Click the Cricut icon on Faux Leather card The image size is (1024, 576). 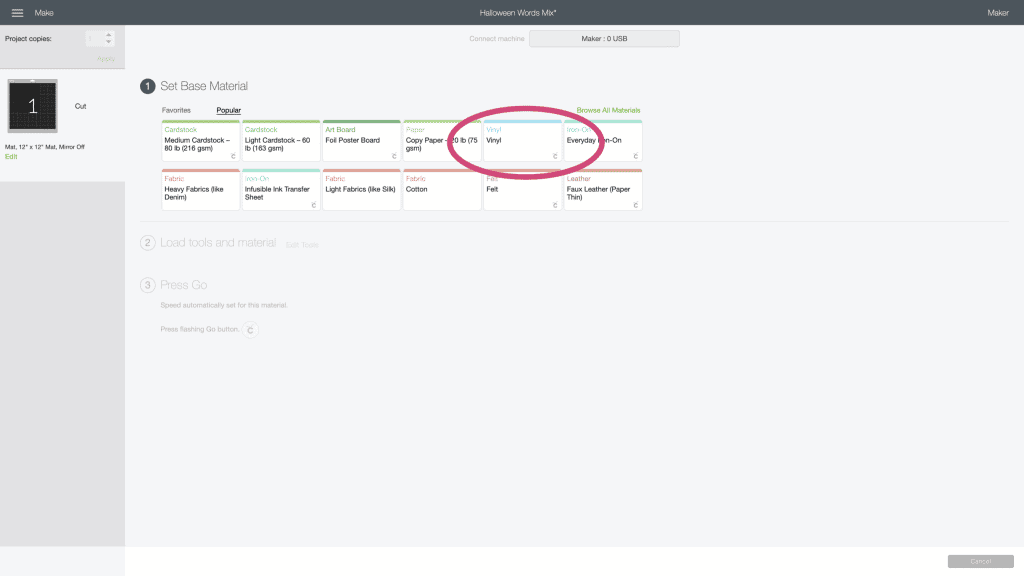click(x=635, y=205)
